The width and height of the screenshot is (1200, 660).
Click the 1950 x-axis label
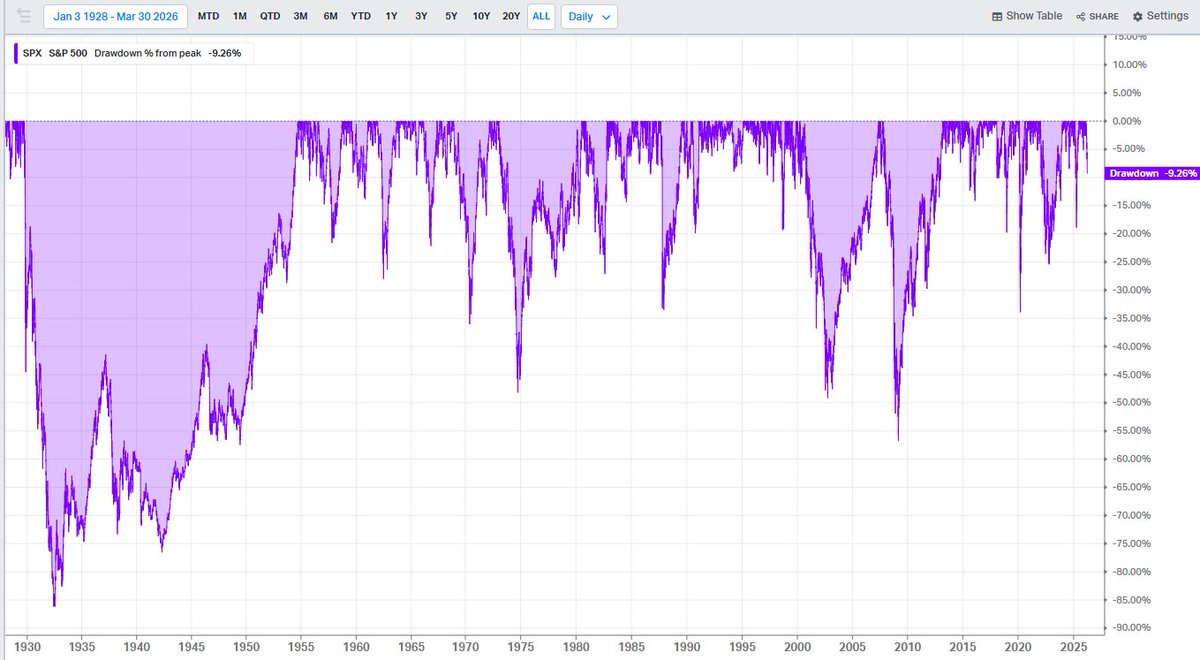tap(248, 646)
